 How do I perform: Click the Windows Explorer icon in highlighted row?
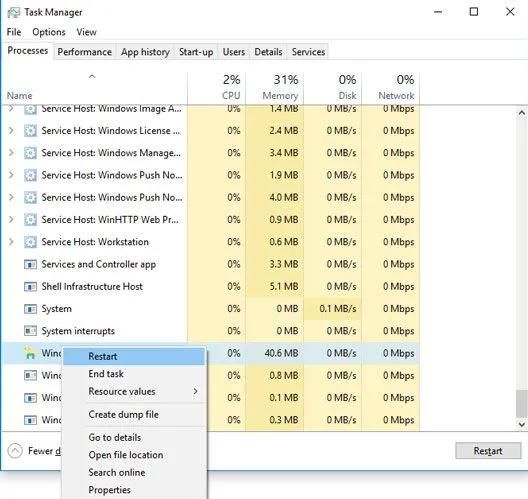(30, 353)
